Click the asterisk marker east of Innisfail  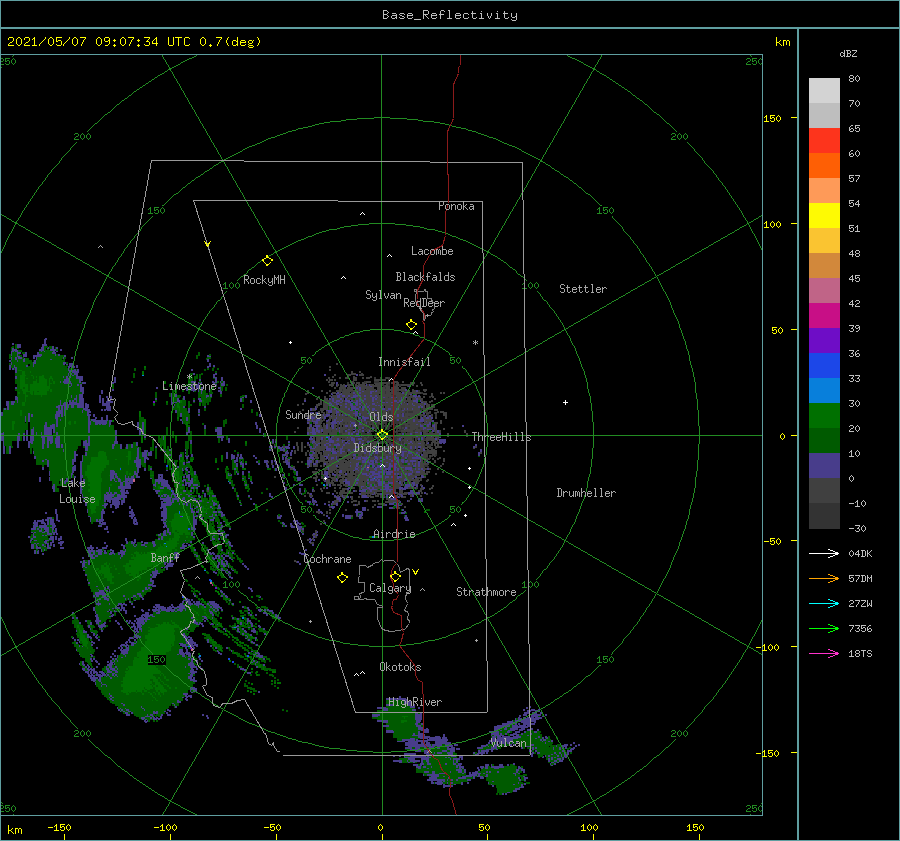point(475,343)
